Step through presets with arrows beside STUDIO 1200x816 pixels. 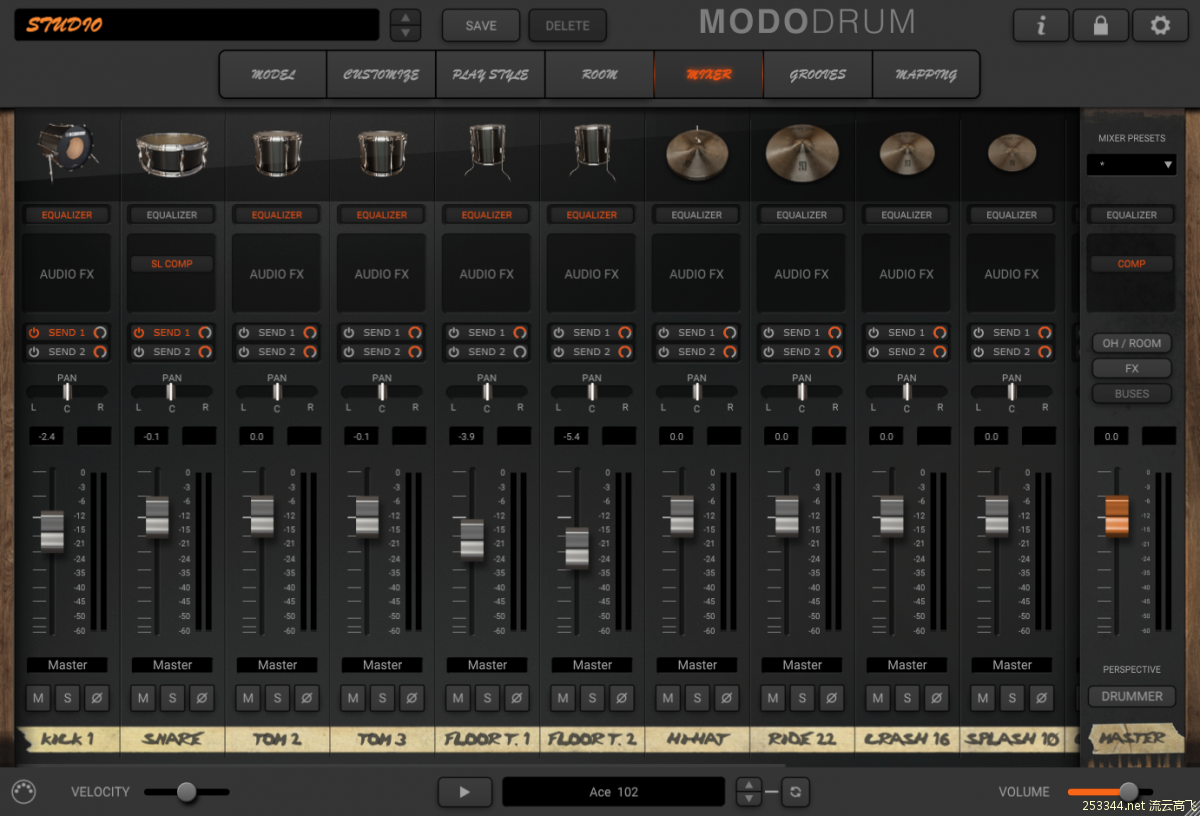point(405,25)
